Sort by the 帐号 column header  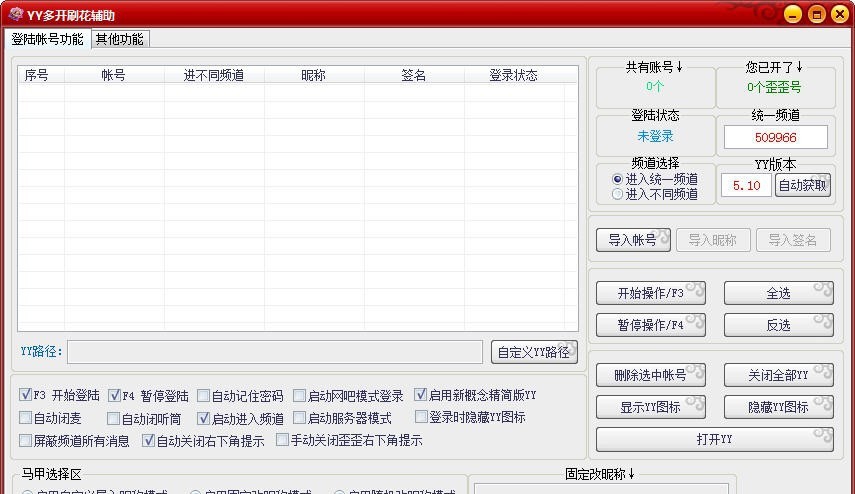tap(114, 75)
